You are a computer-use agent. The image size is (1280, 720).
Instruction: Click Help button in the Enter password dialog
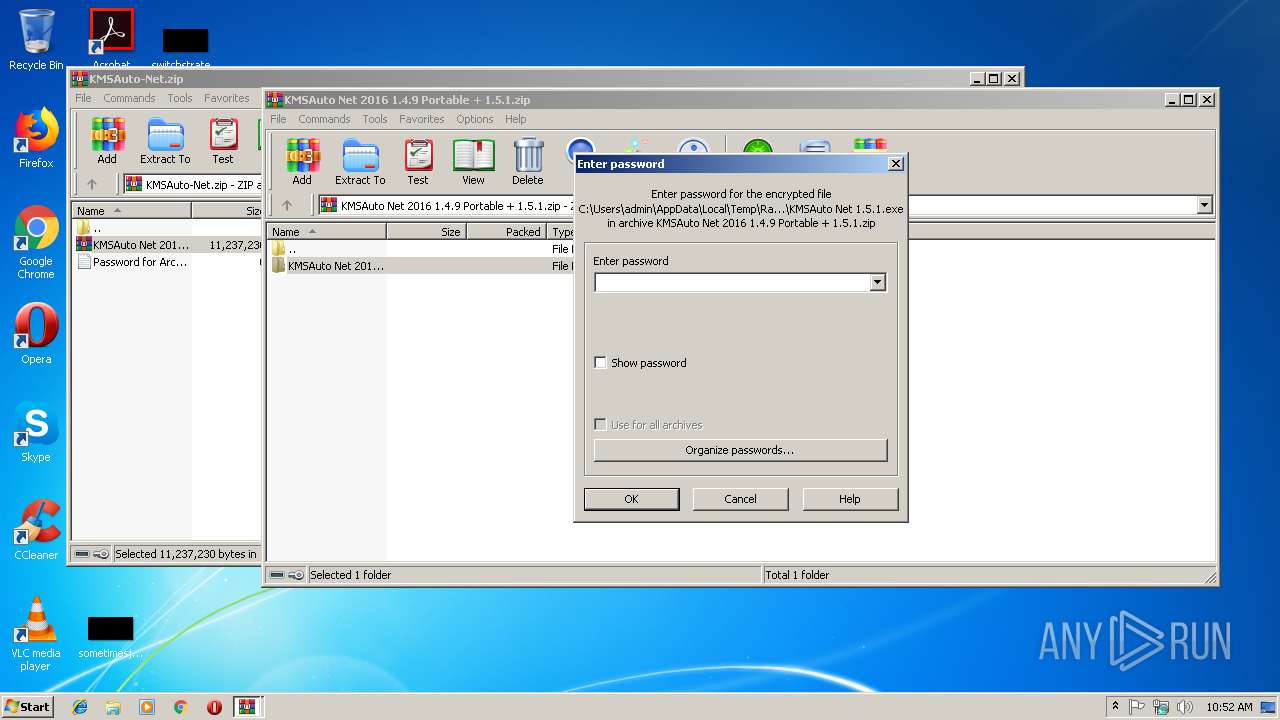tap(850, 499)
